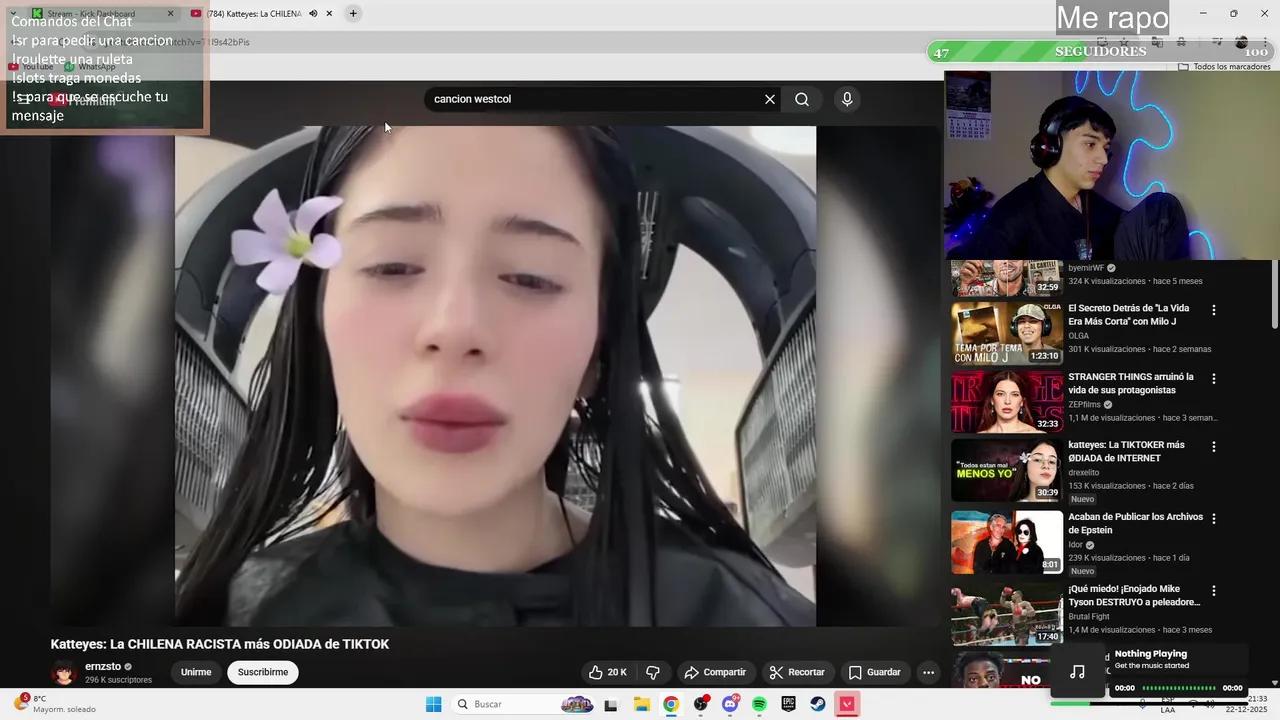Open Discord from the taskbar
This screenshot has height=720, width=1280.
730,704
